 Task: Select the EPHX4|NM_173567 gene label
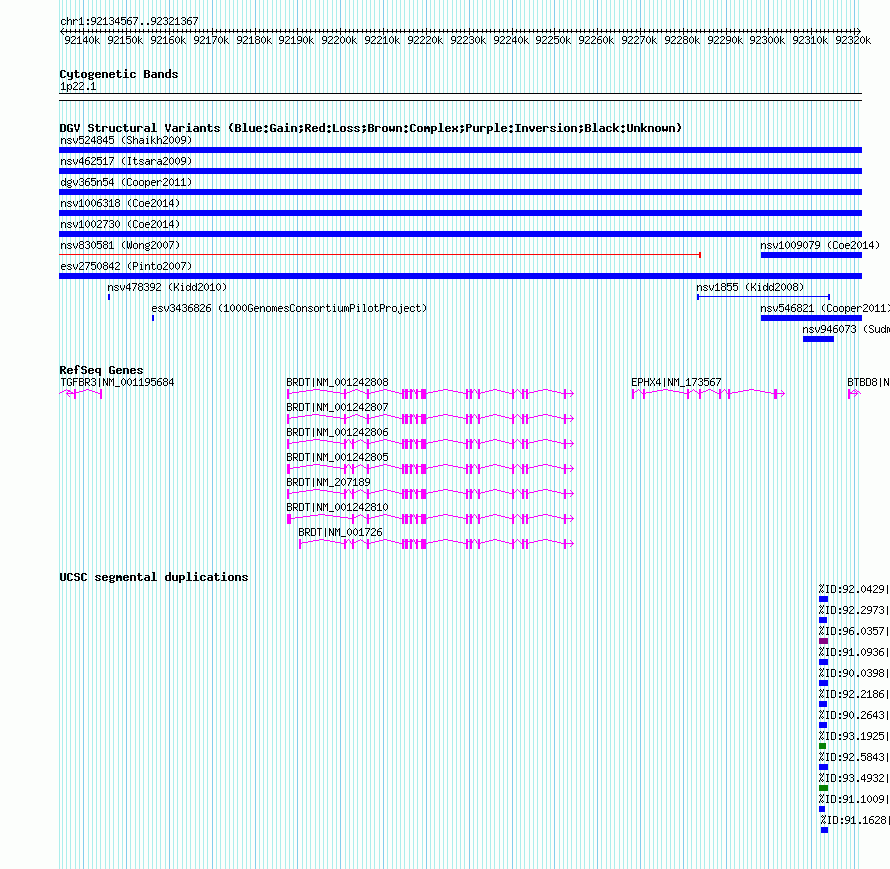(676, 383)
